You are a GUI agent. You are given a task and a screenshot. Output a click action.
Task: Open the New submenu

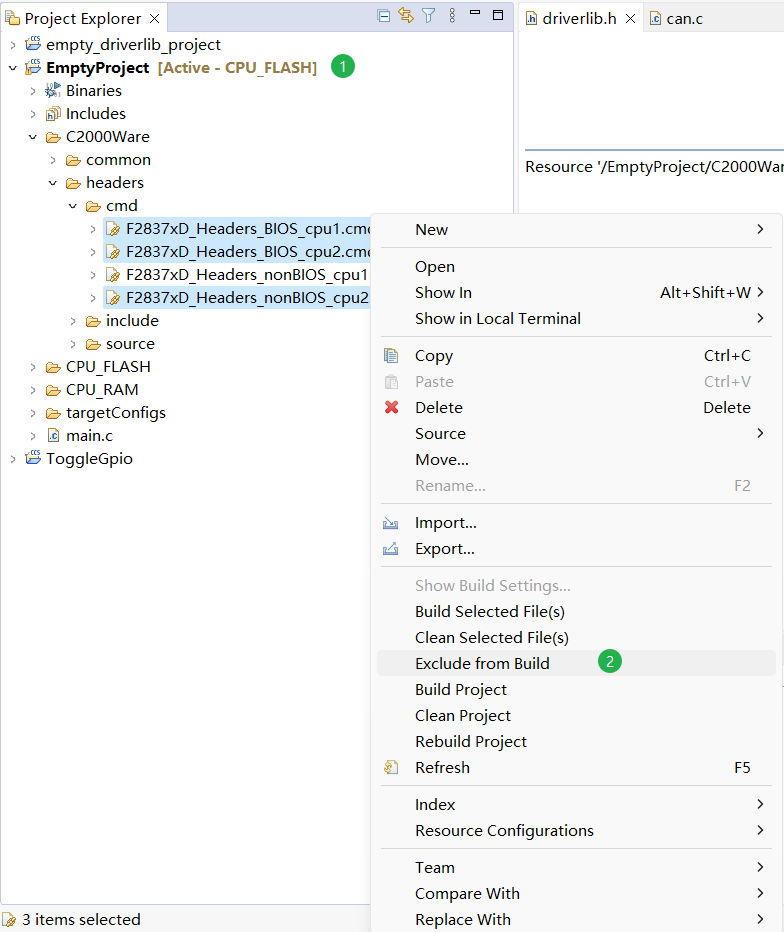click(x=431, y=229)
